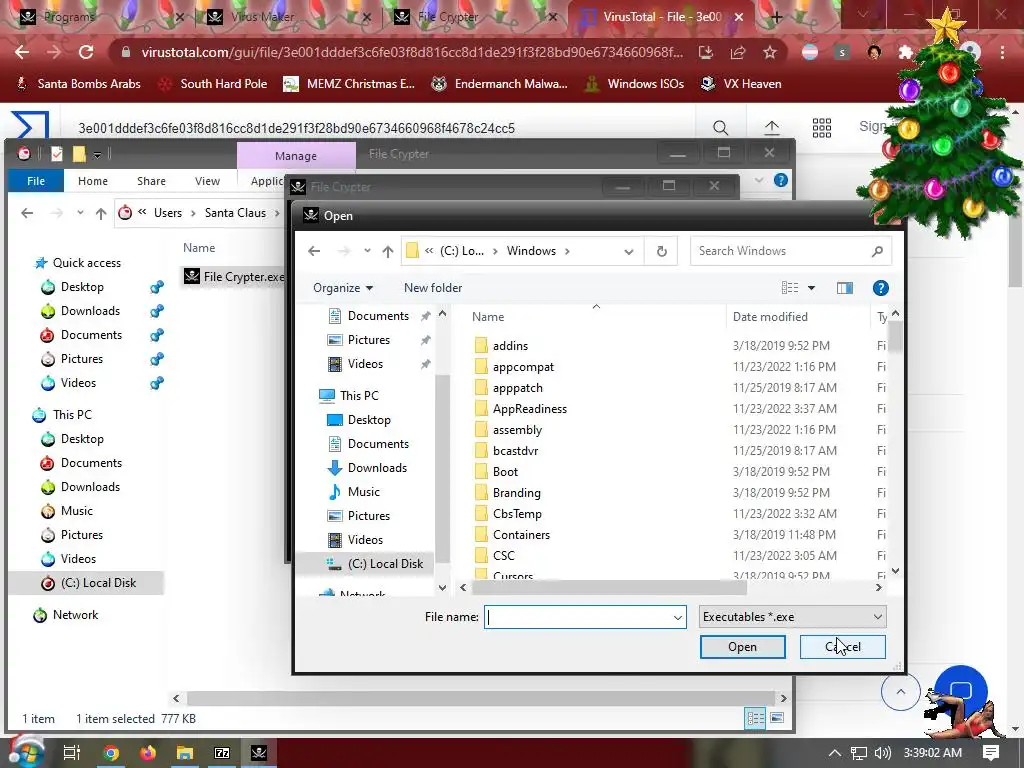The width and height of the screenshot is (1024, 768).
Task: Select the CSC folder
Action: point(504,556)
